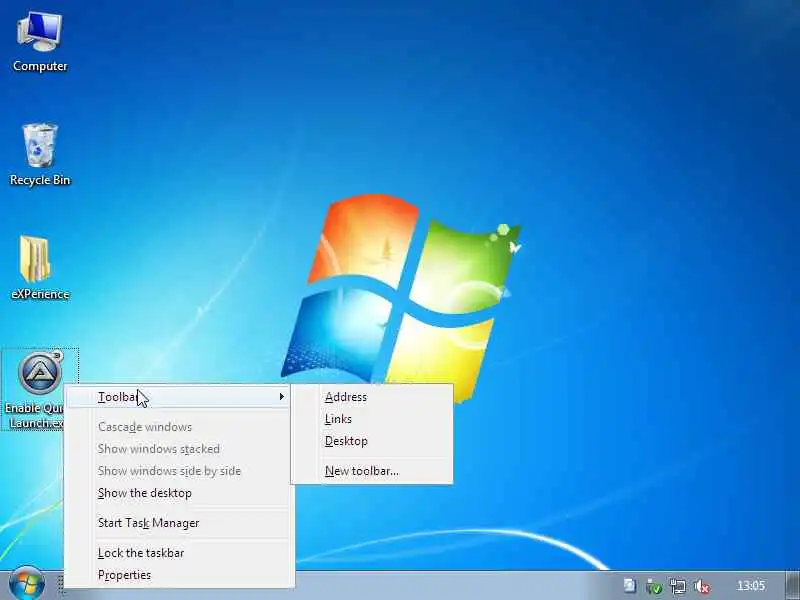Choose Links in the Toolbars submenu
Image resolution: width=800 pixels, height=600 pixels.
point(372,419)
